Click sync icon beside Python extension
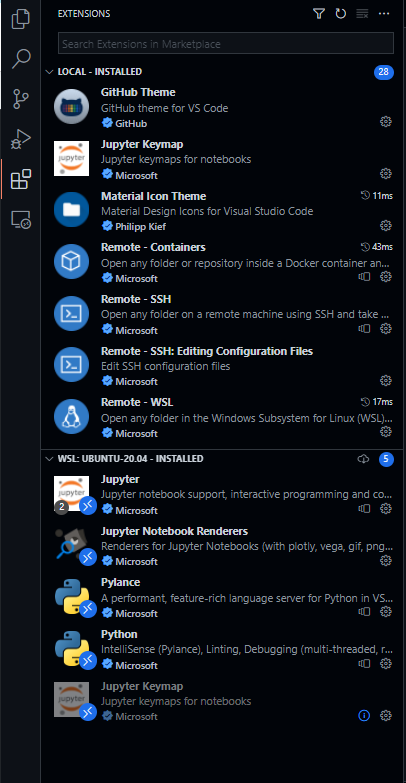This screenshot has height=783, width=406. click(365, 664)
